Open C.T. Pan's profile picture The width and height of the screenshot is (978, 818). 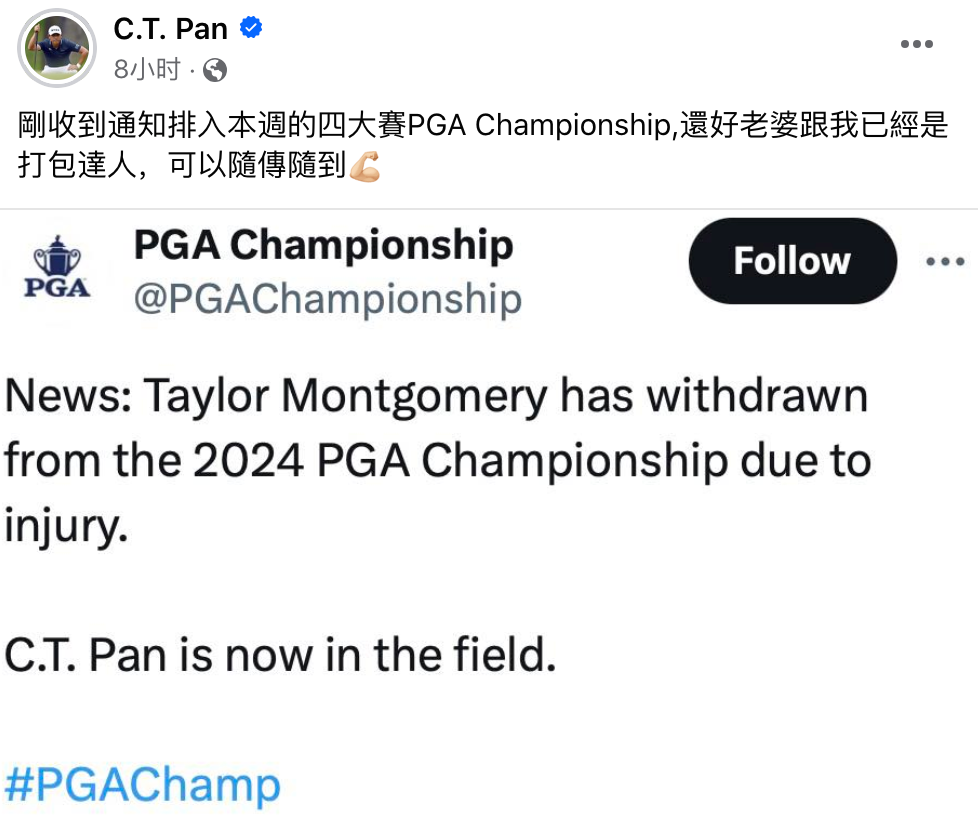coord(57,48)
